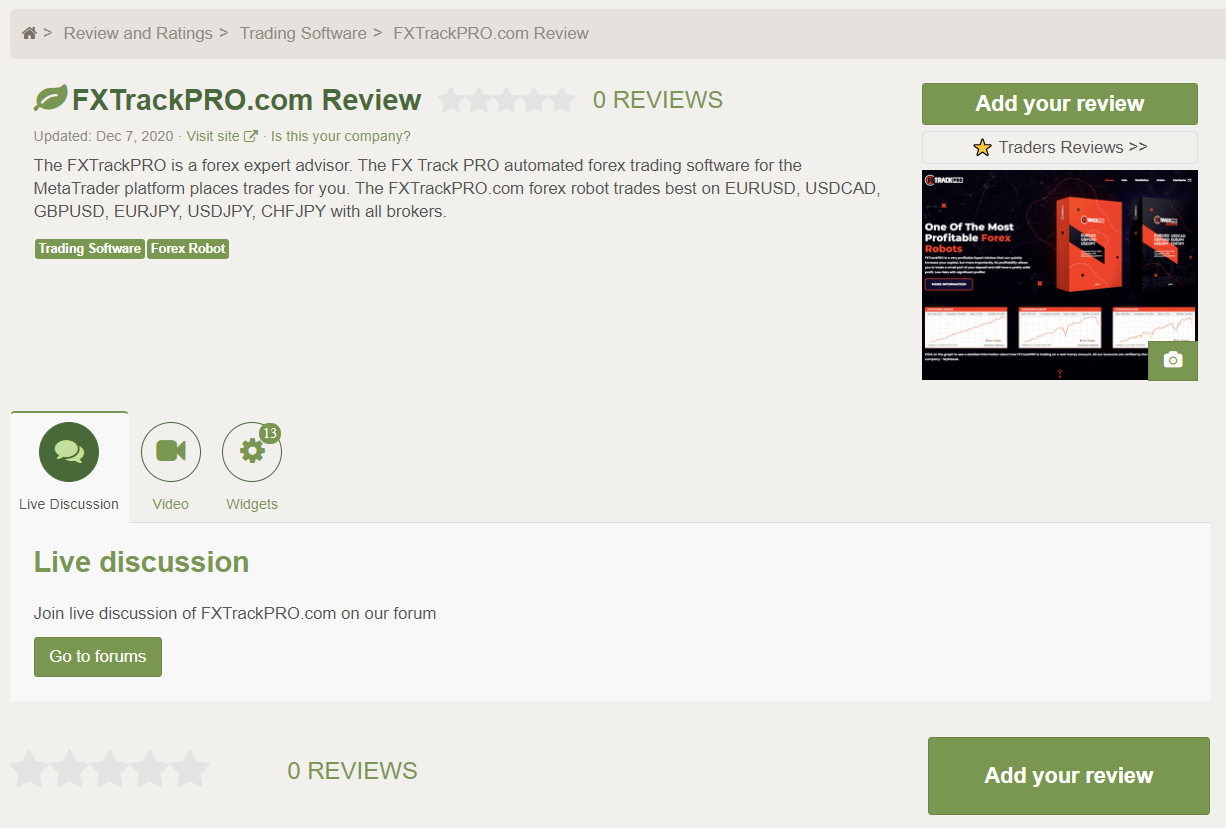1226x828 pixels.
Task: Click the camera icon on the screenshot
Action: [x=1173, y=360]
